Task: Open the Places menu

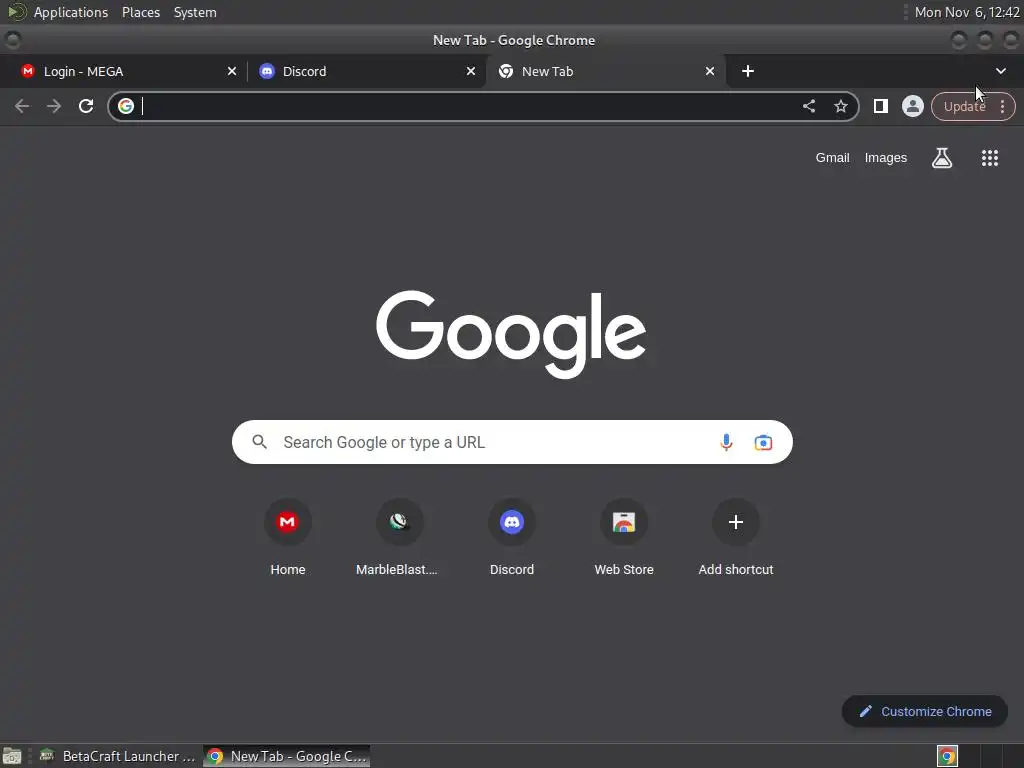Action: click(141, 12)
